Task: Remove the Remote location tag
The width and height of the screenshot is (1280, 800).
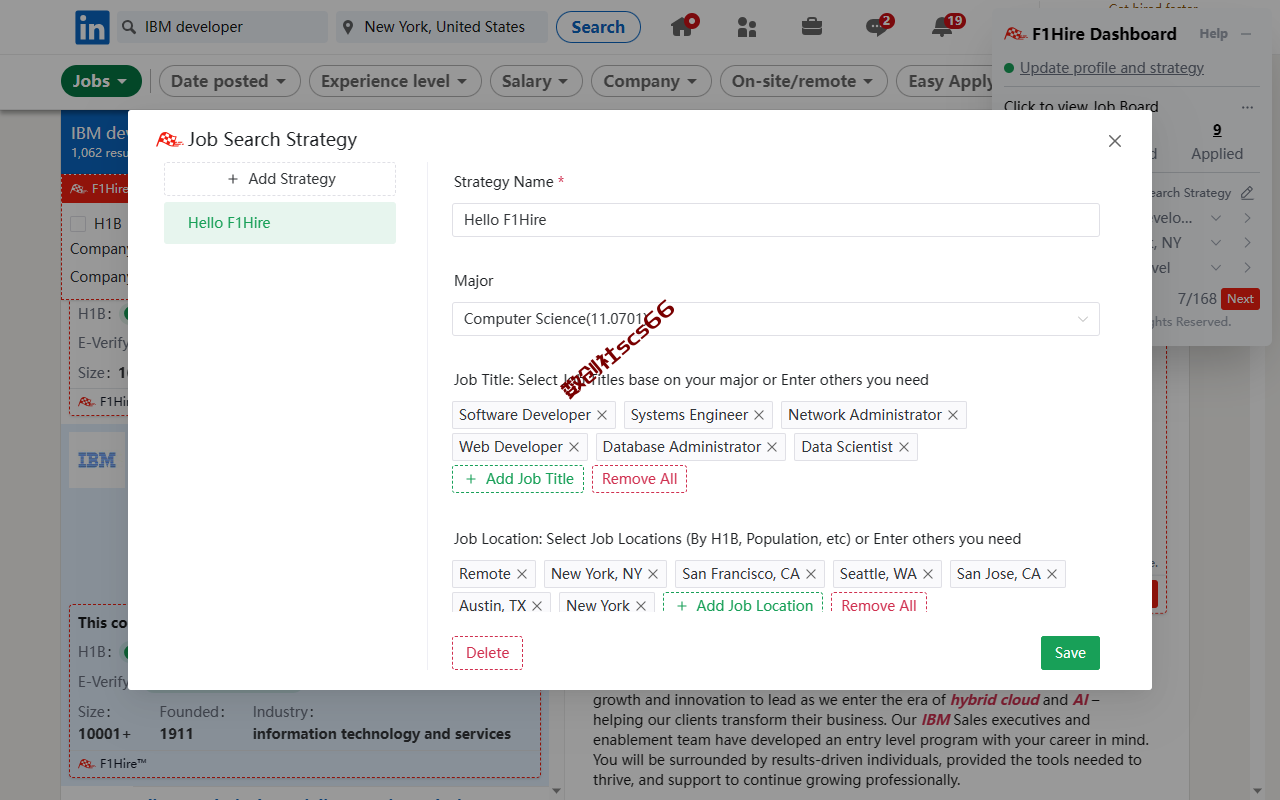Action: point(522,574)
